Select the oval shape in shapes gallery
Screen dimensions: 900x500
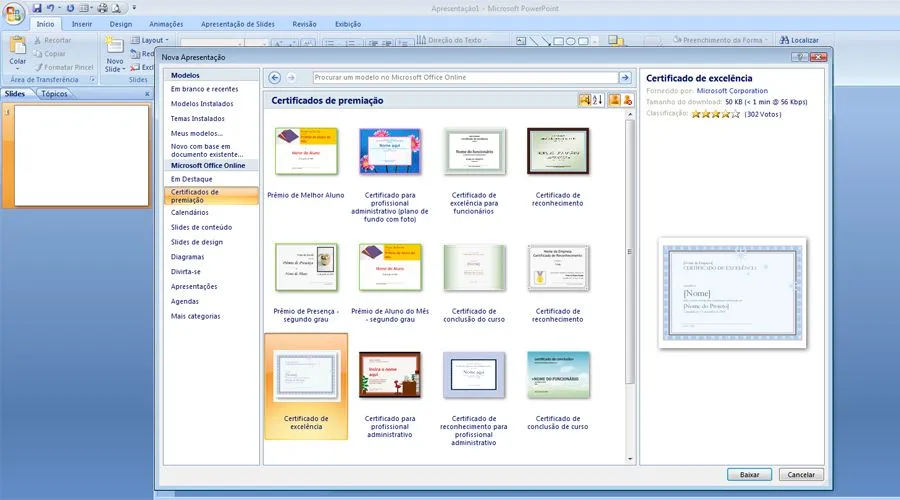coord(571,41)
